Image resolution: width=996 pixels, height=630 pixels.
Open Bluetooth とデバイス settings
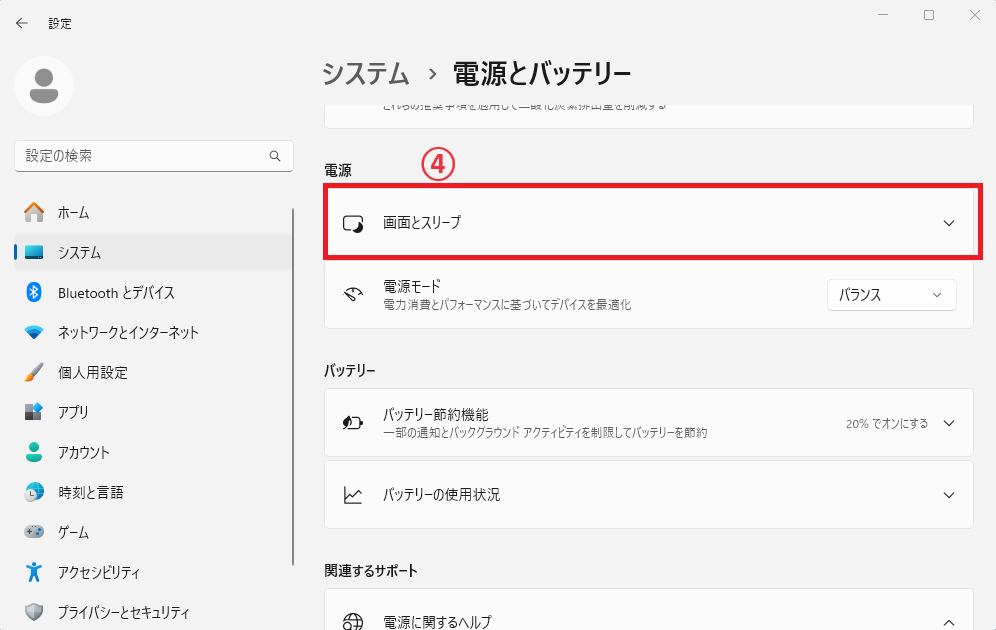click(x=116, y=292)
